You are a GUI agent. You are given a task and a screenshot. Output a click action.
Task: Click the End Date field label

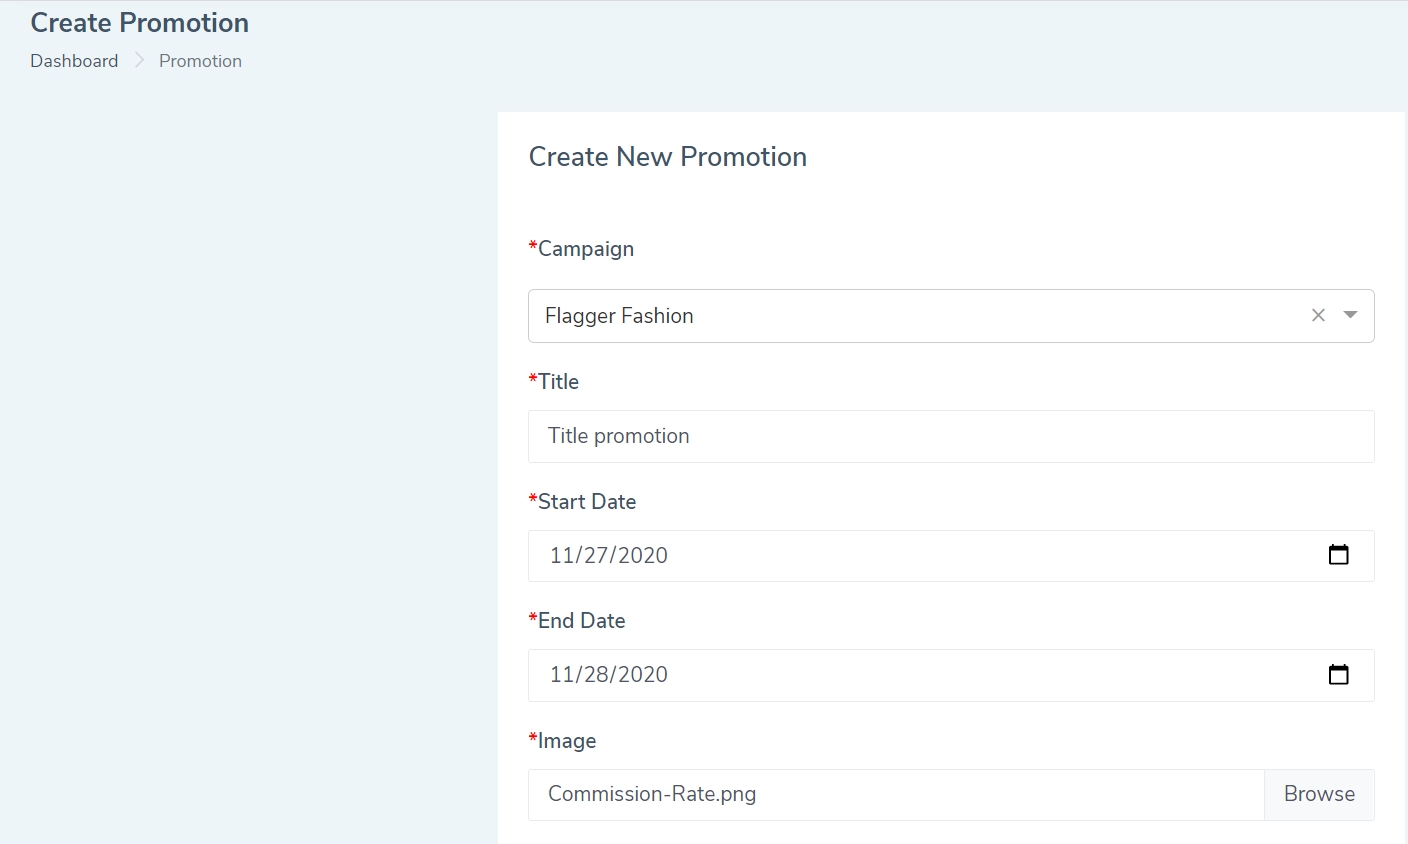581,621
